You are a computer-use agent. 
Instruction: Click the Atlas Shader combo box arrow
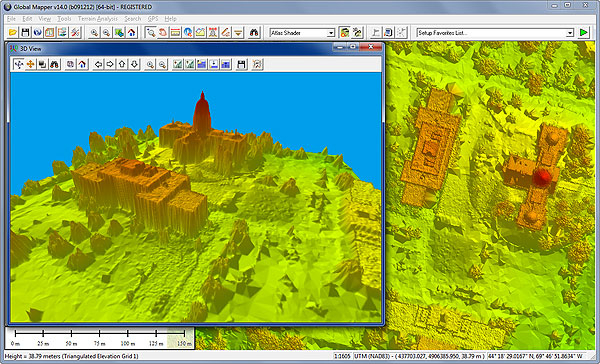331,33
